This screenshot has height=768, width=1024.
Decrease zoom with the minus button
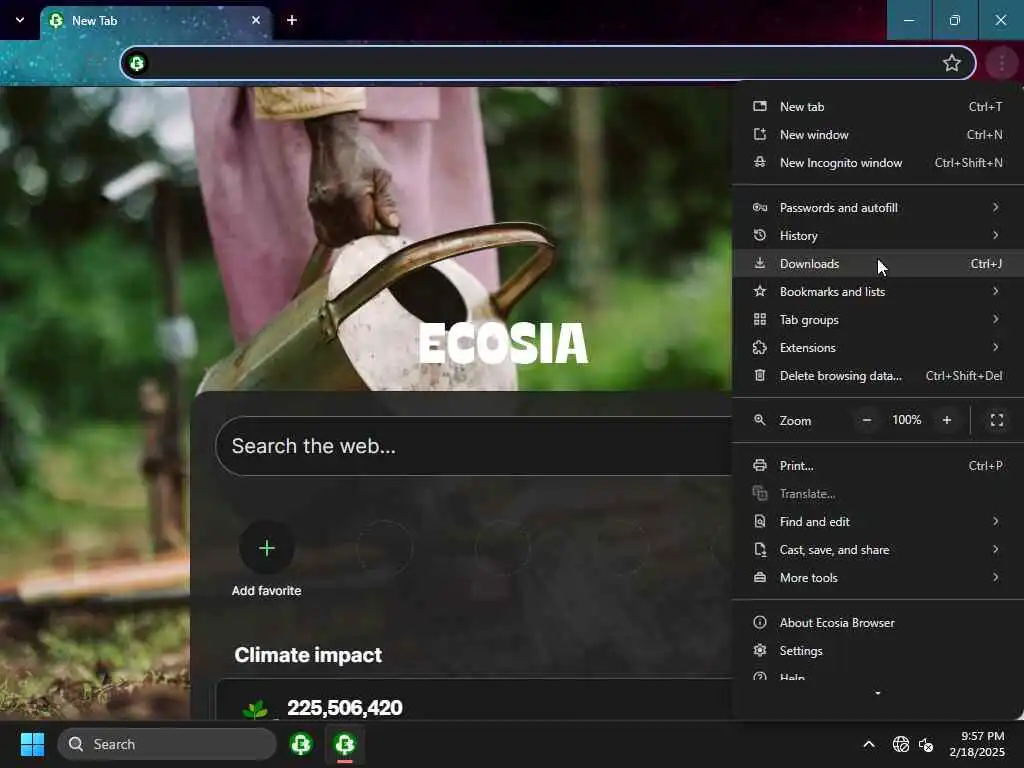867,420
